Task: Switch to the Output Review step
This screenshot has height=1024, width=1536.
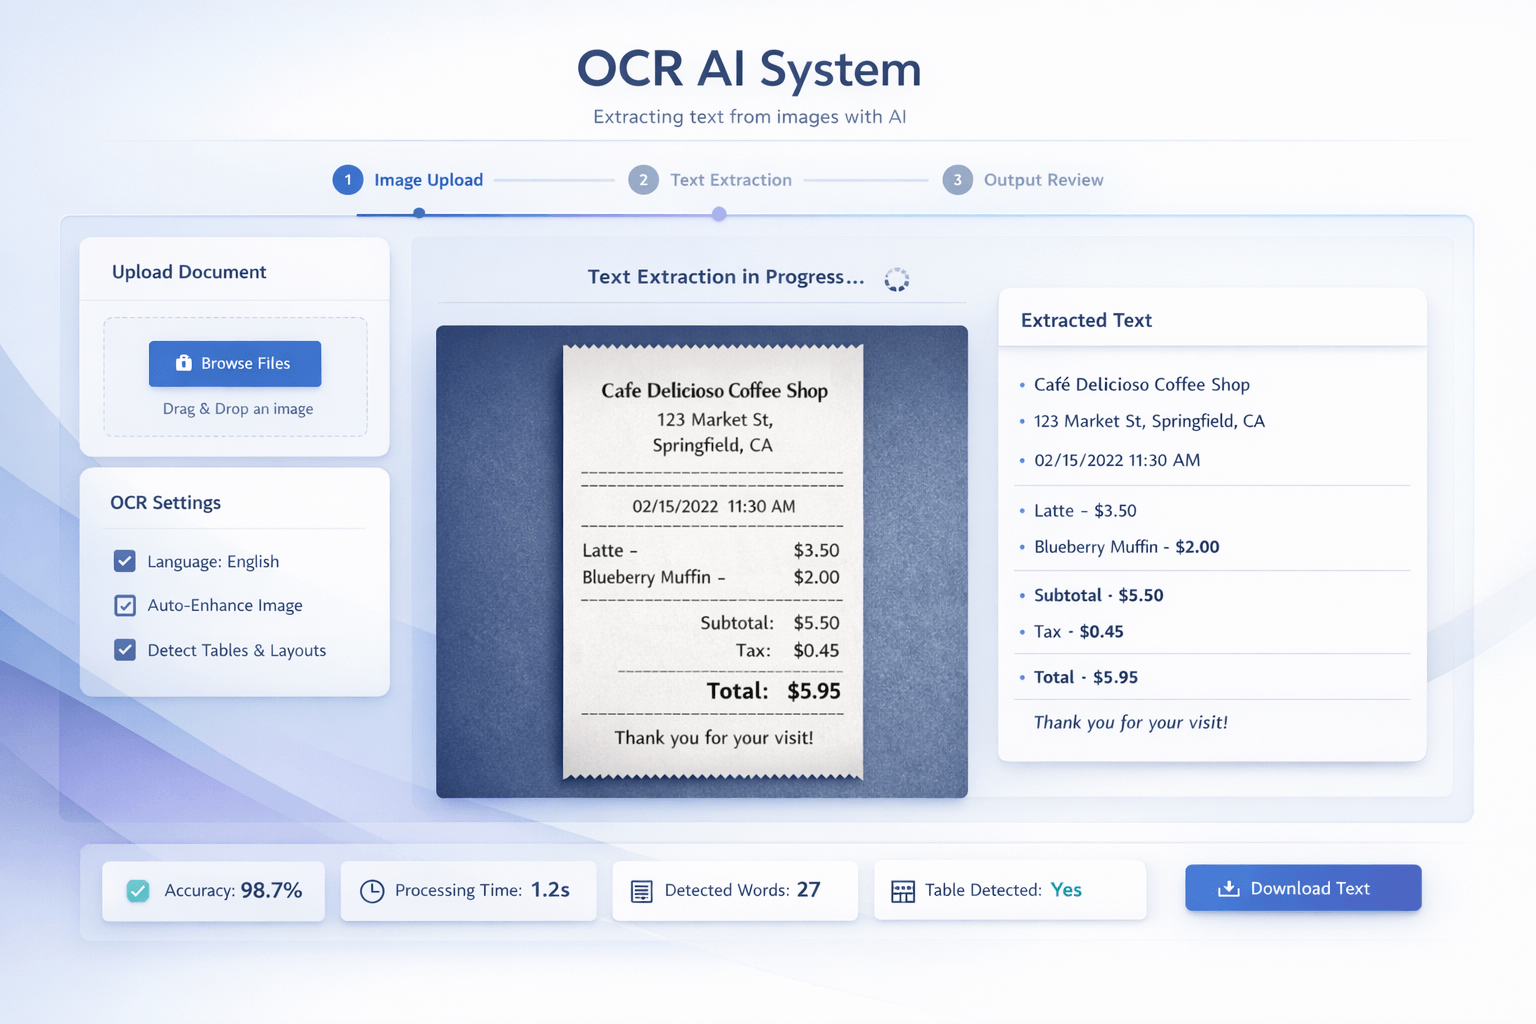Action: [1043, 180]
